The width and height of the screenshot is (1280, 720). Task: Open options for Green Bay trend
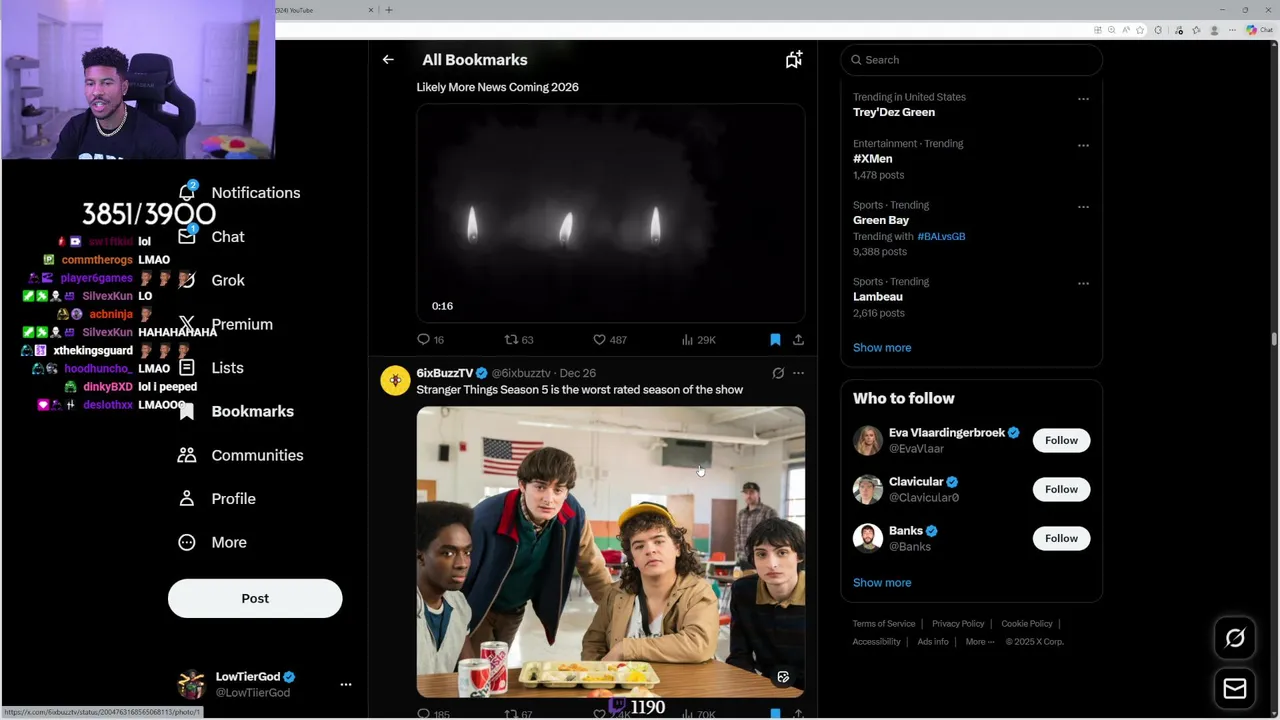[x=1083, y=207]
